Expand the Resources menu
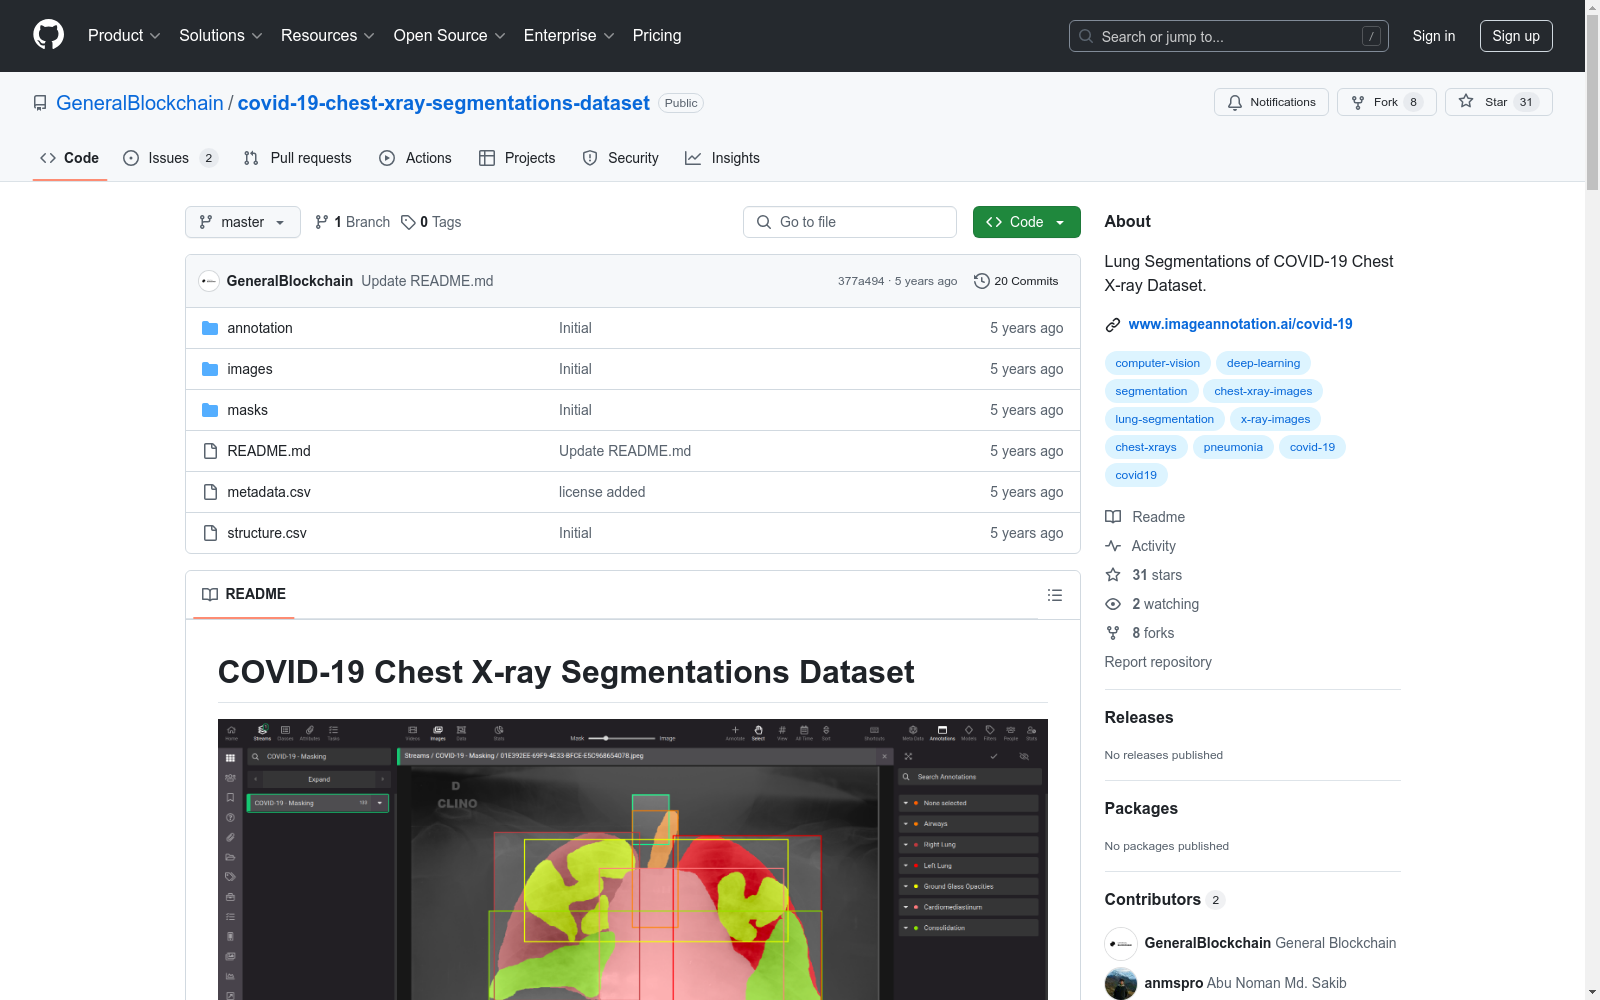1600x1000 pixels. [328, 35]
